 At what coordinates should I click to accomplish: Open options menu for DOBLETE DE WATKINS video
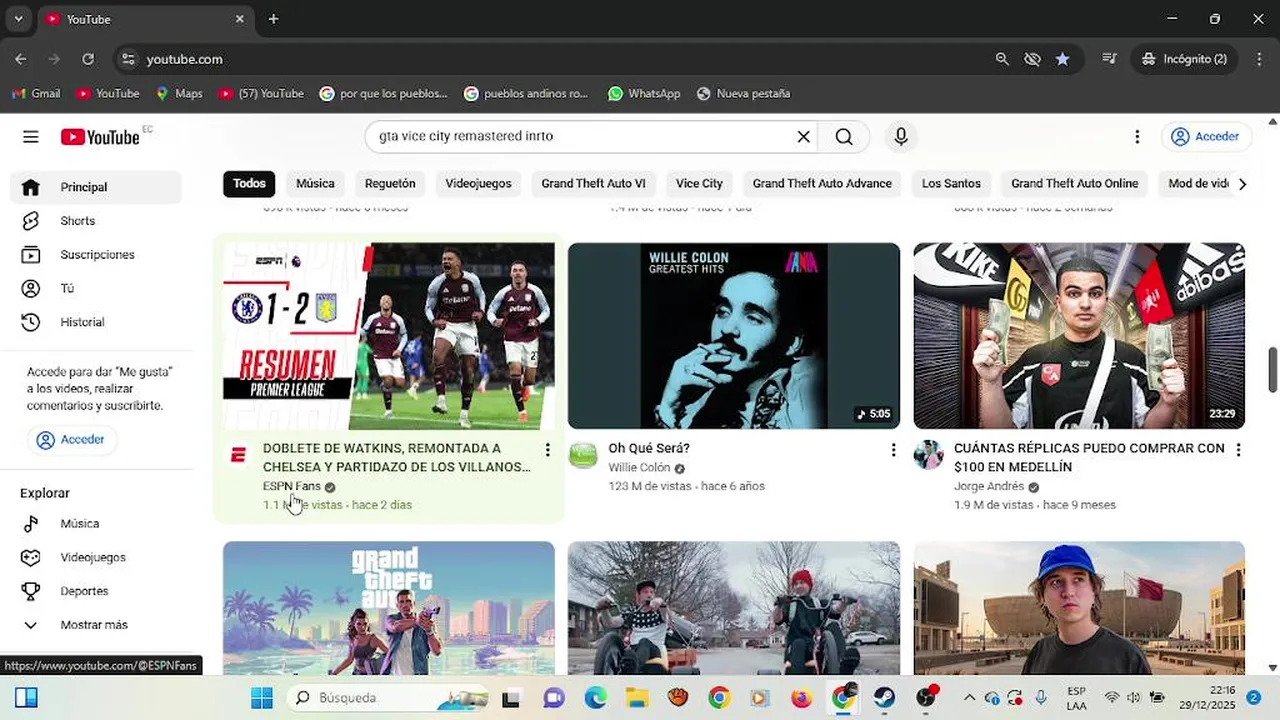click(547, 450)
